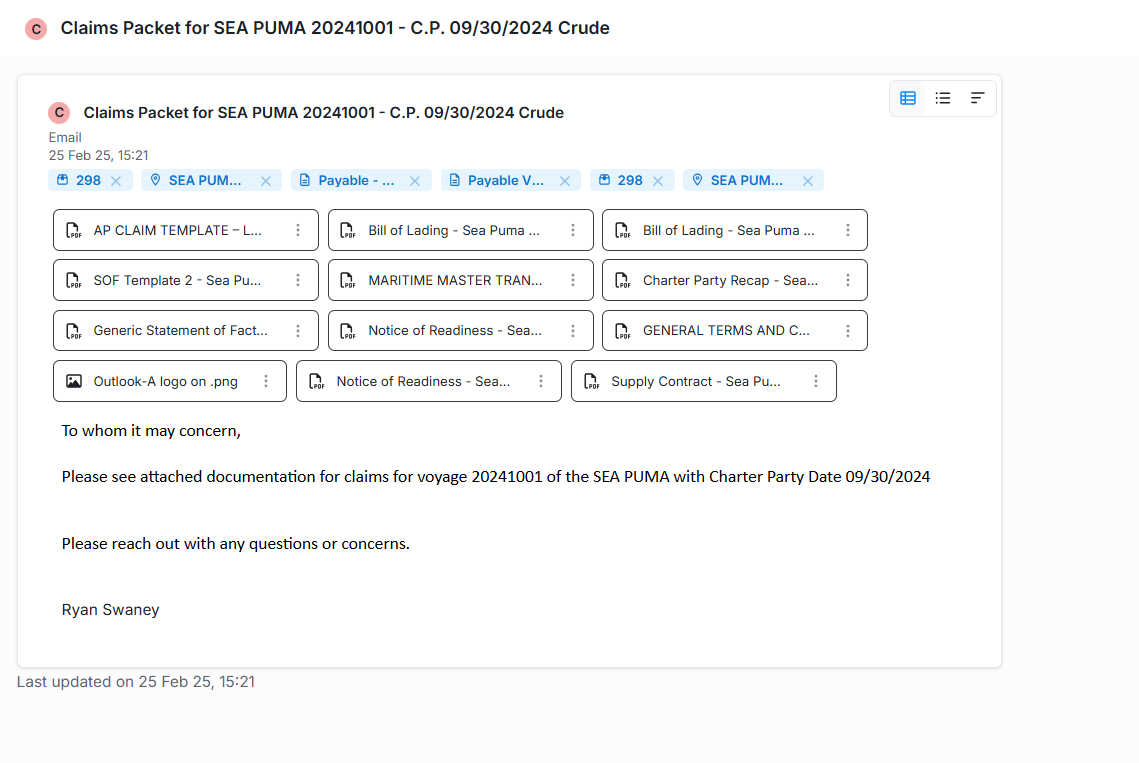
Task: Remove the first 298 tag
Action: click(117, 180)
